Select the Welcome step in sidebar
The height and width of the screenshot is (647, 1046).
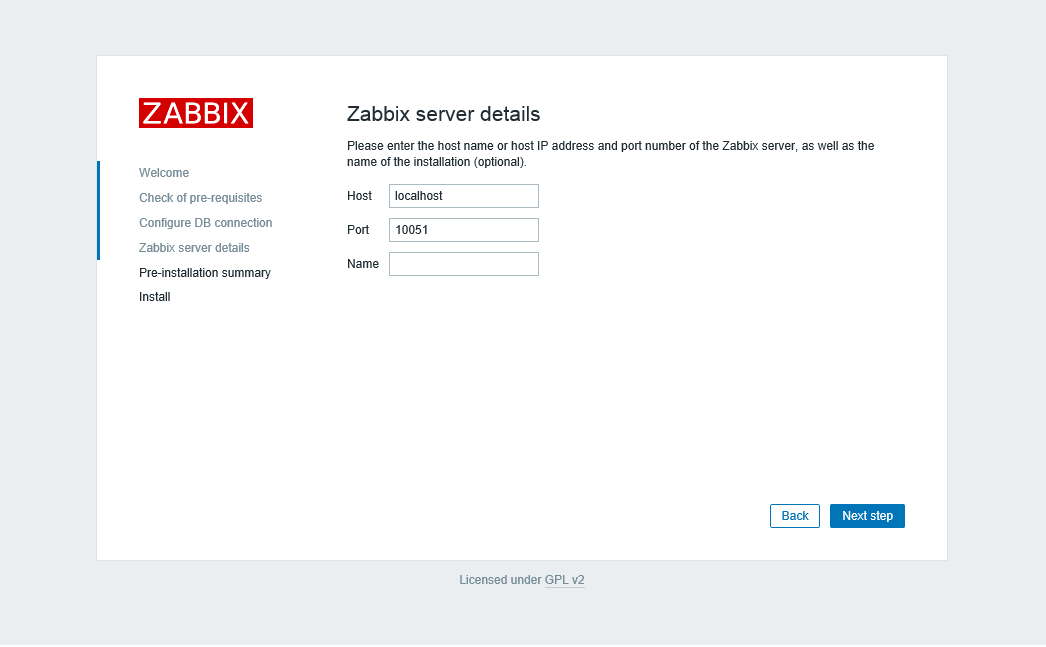coord(163,173)
